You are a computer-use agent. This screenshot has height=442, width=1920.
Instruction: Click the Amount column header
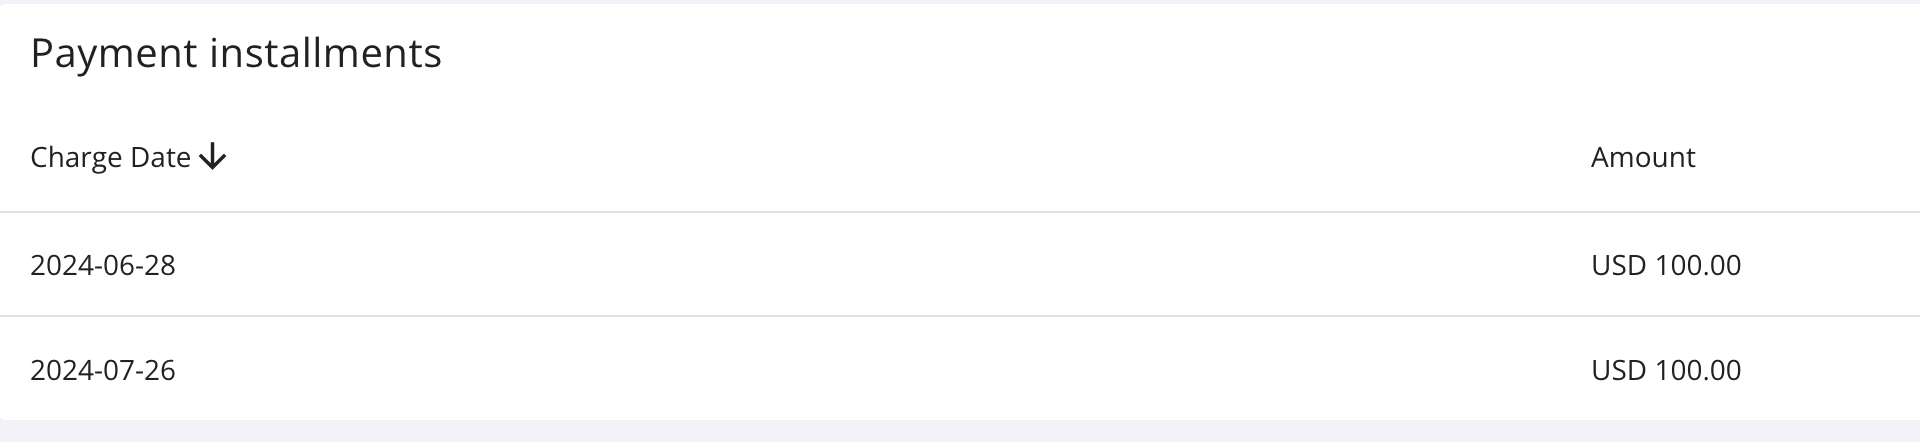click(1643, 157)
